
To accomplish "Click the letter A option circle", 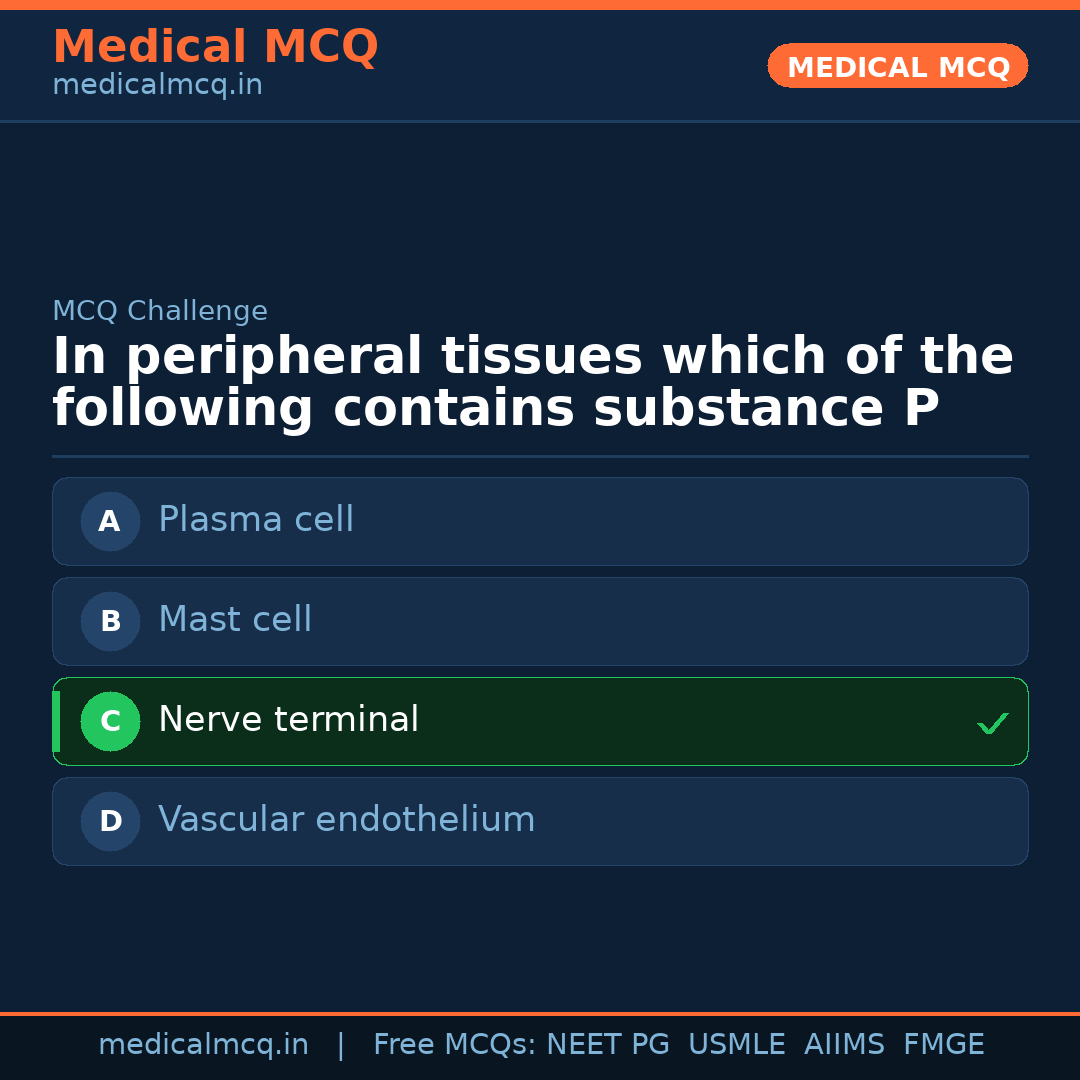I will [x=110, y=521].
